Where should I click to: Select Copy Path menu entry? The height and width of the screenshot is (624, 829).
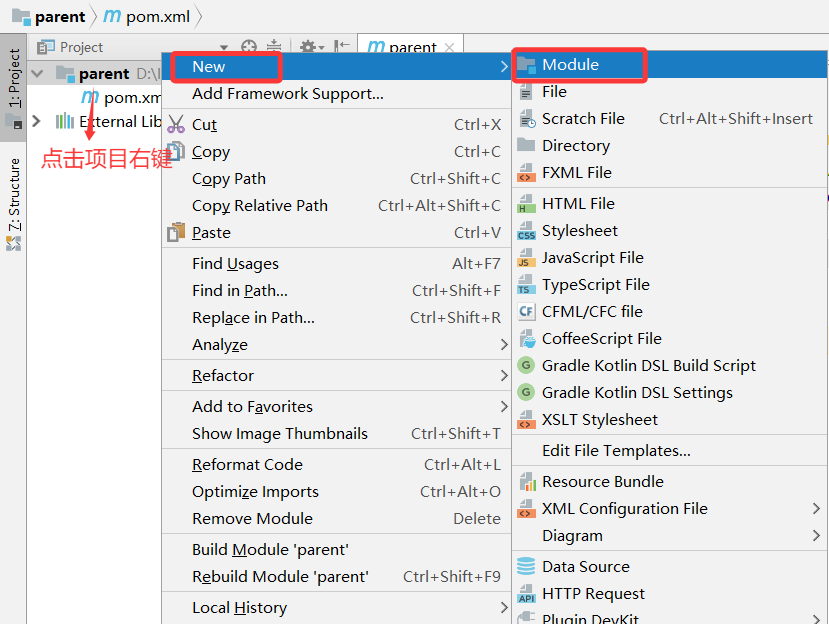click(336, 179)
